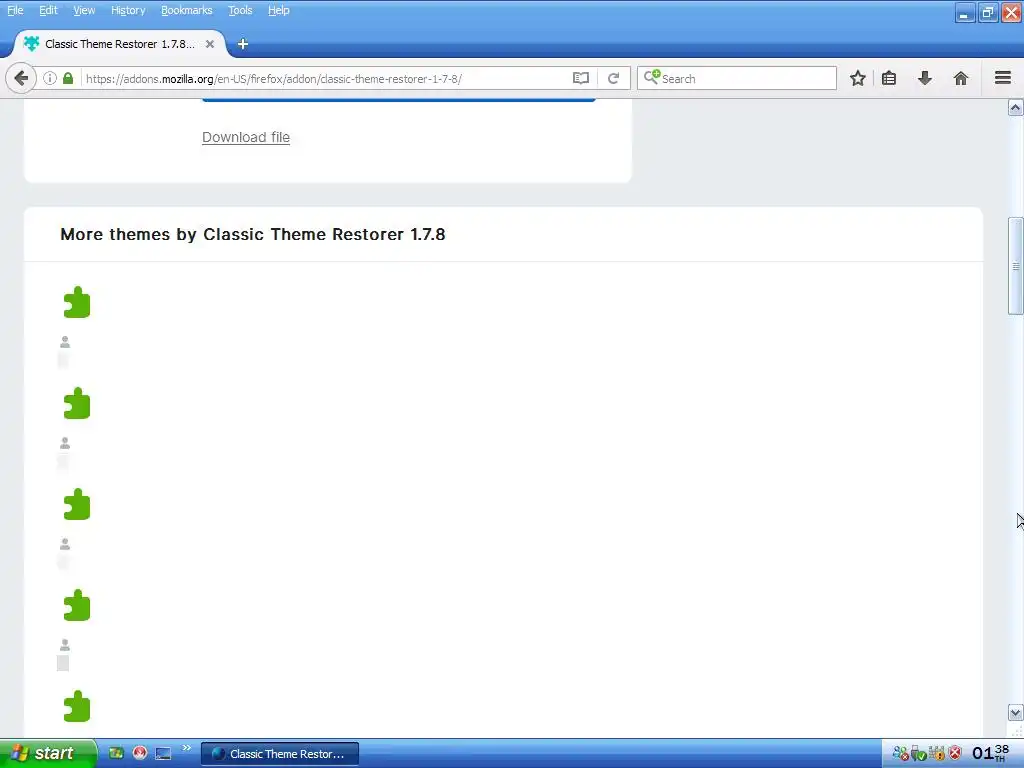This screenshot has height=768, width=1024.
Task: Select the Classic Theme Restorer 1.7.8 tab
Action: click(x=120, y=44)
